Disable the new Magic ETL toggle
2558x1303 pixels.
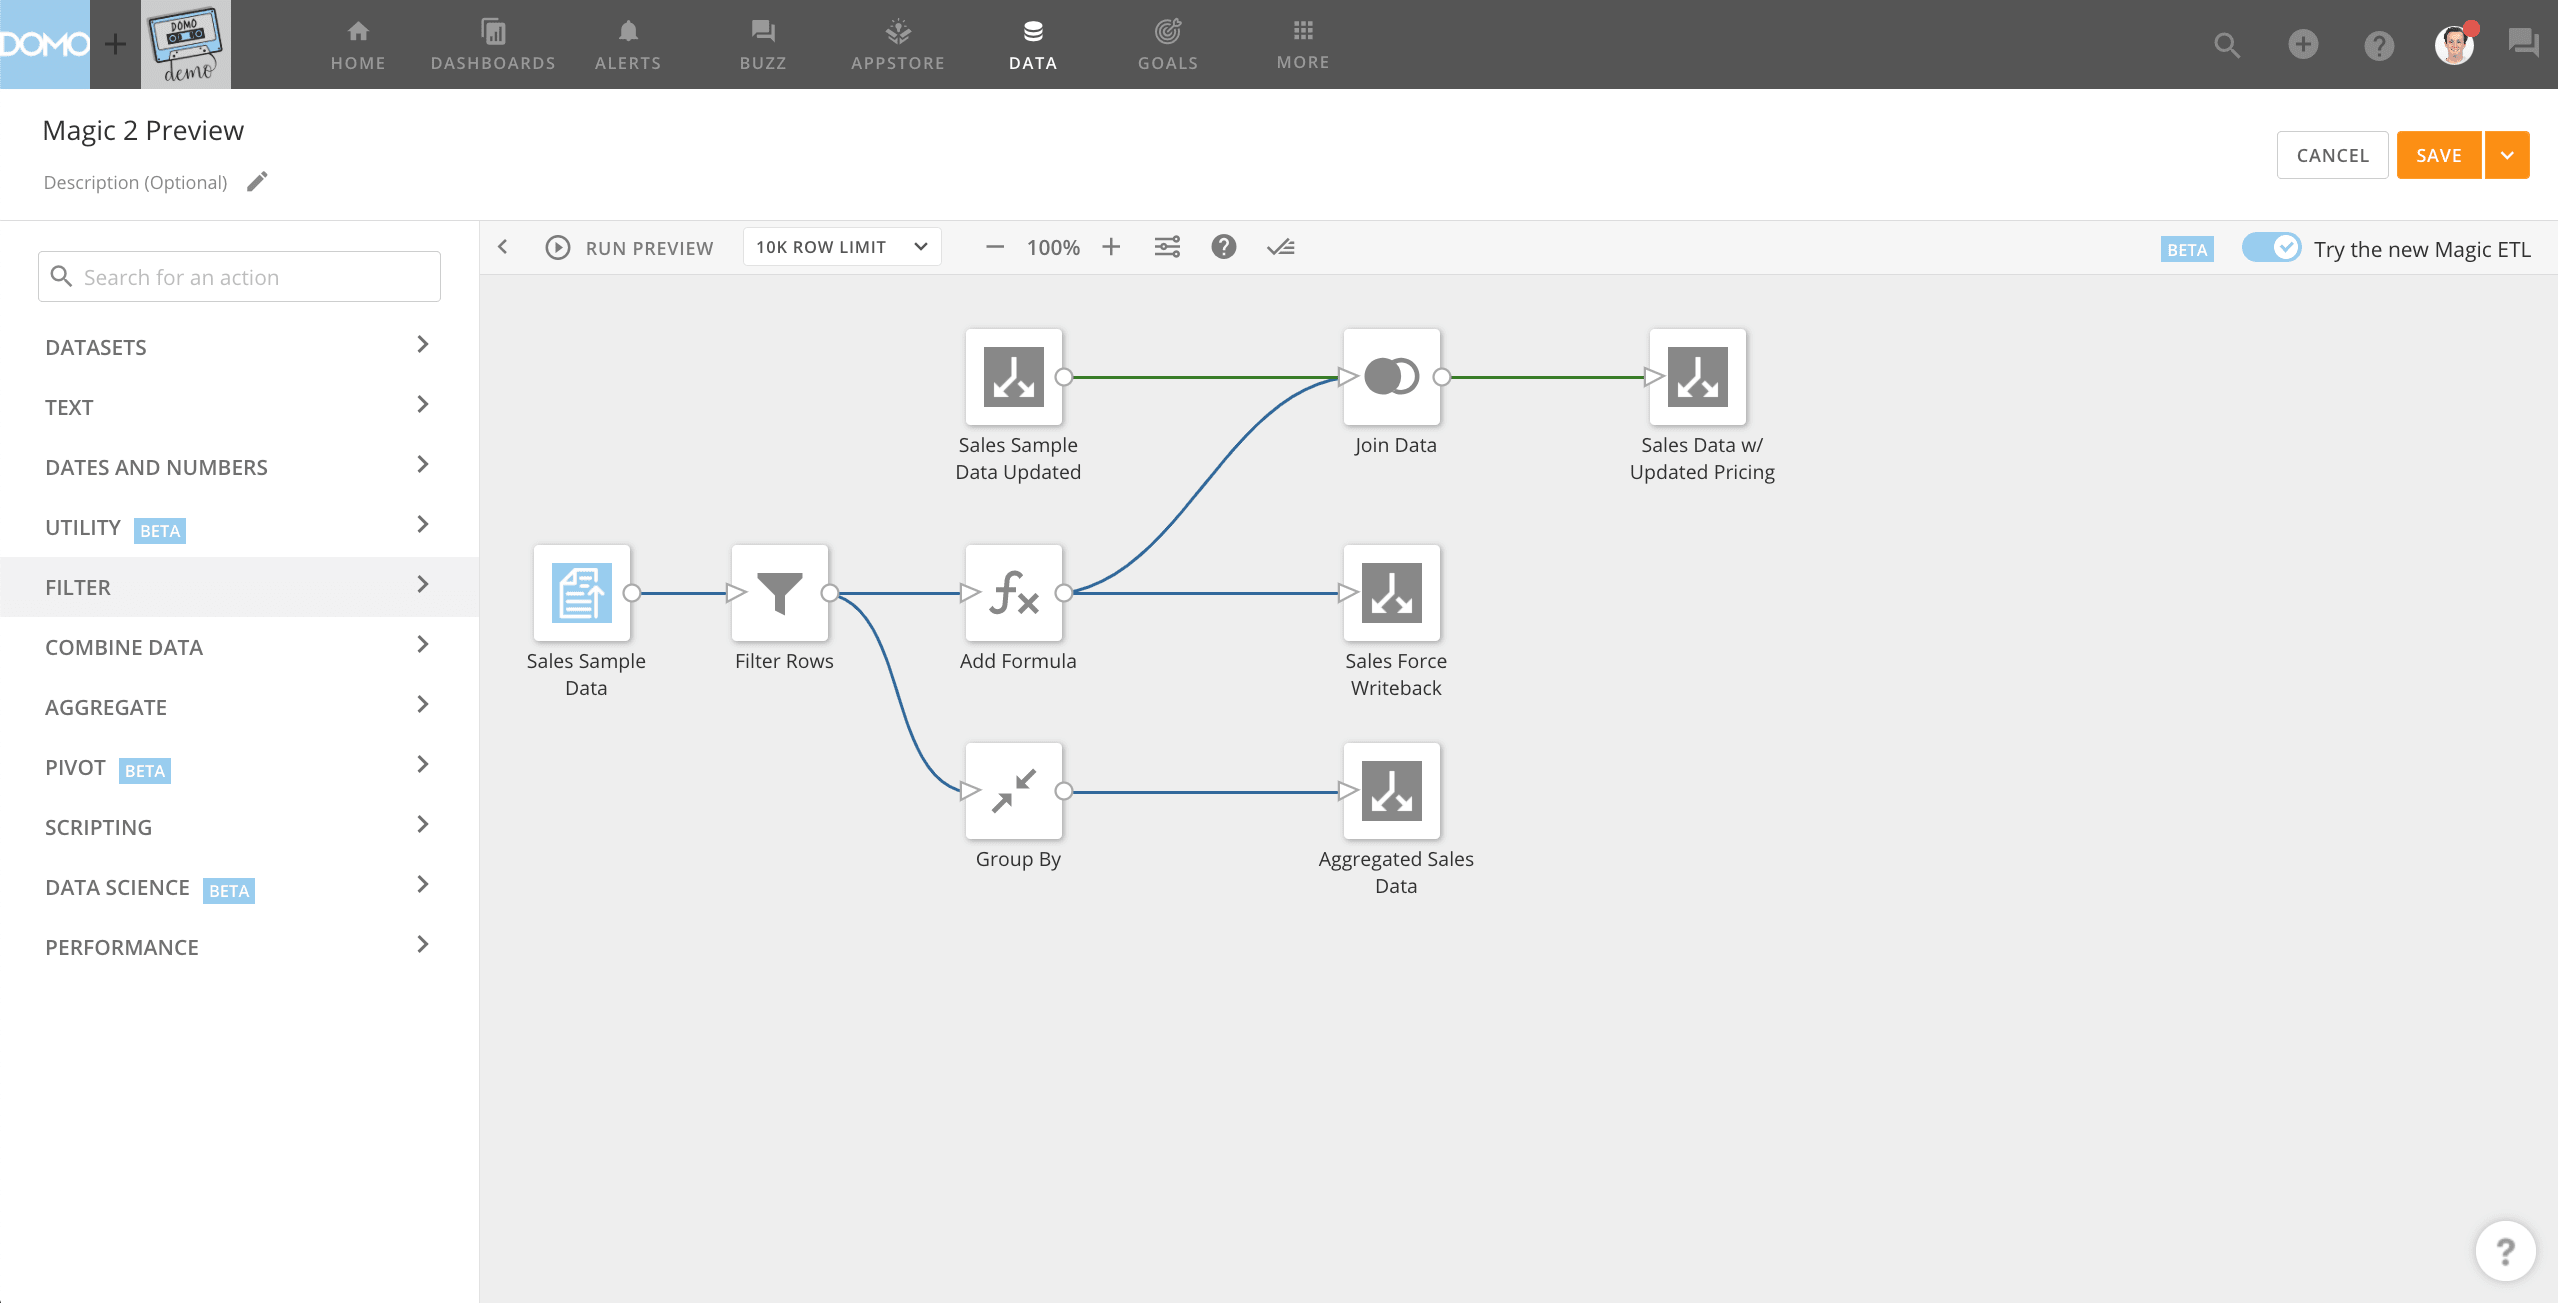pyautogui.click(x=2270, y=248)
